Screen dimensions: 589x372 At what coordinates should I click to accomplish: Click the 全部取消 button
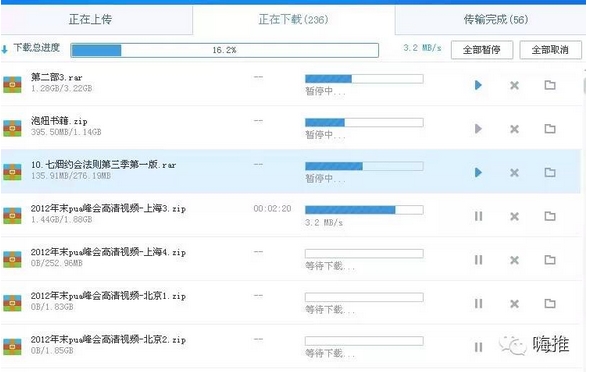pos(550,50)
